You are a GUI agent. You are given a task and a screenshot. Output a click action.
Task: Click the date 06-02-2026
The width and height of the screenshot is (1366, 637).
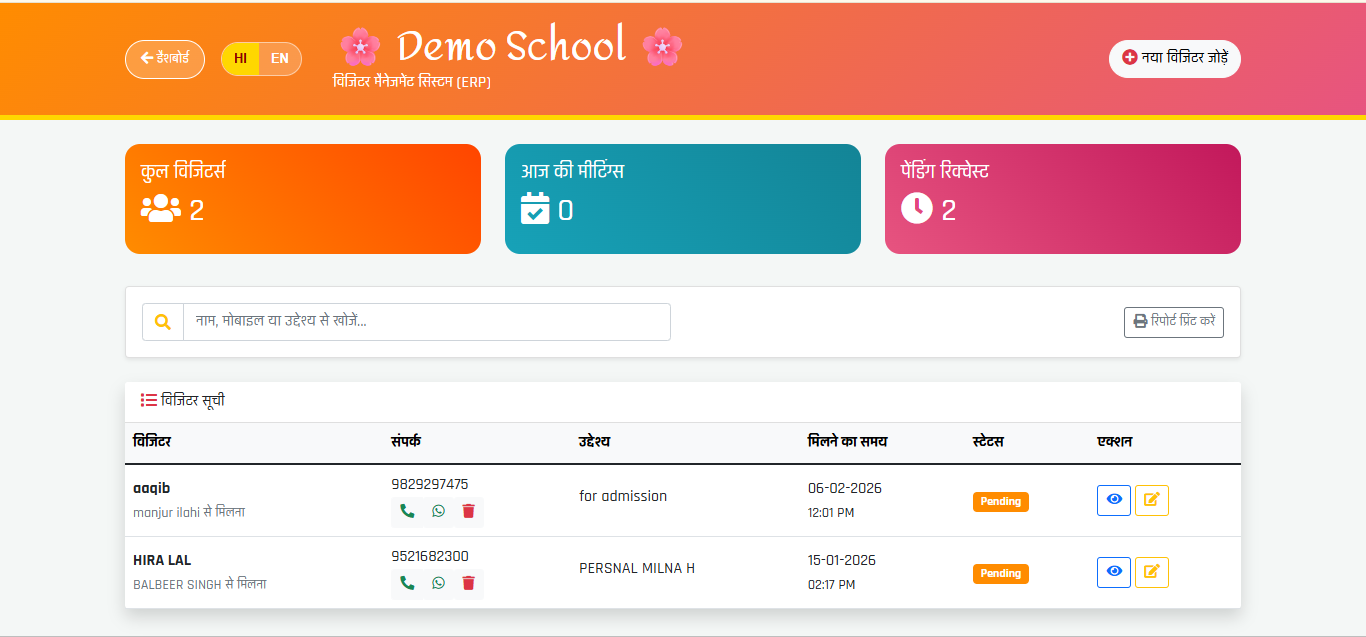[x=845, y=488]
